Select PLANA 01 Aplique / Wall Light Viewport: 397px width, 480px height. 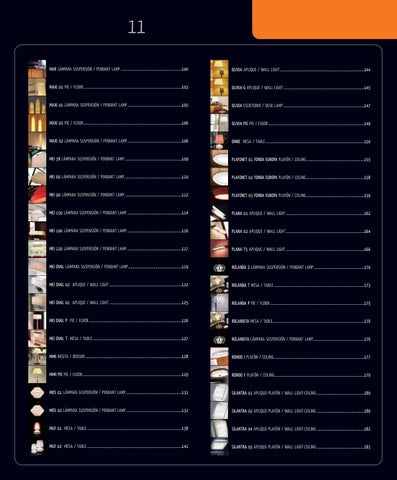[x=301, y=213]
